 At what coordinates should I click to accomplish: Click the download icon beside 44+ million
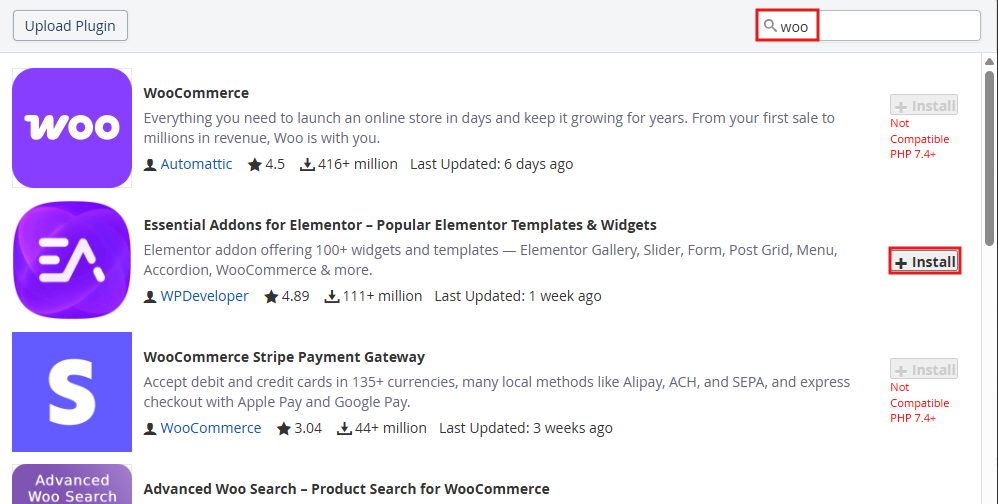[x=344, y=429]
